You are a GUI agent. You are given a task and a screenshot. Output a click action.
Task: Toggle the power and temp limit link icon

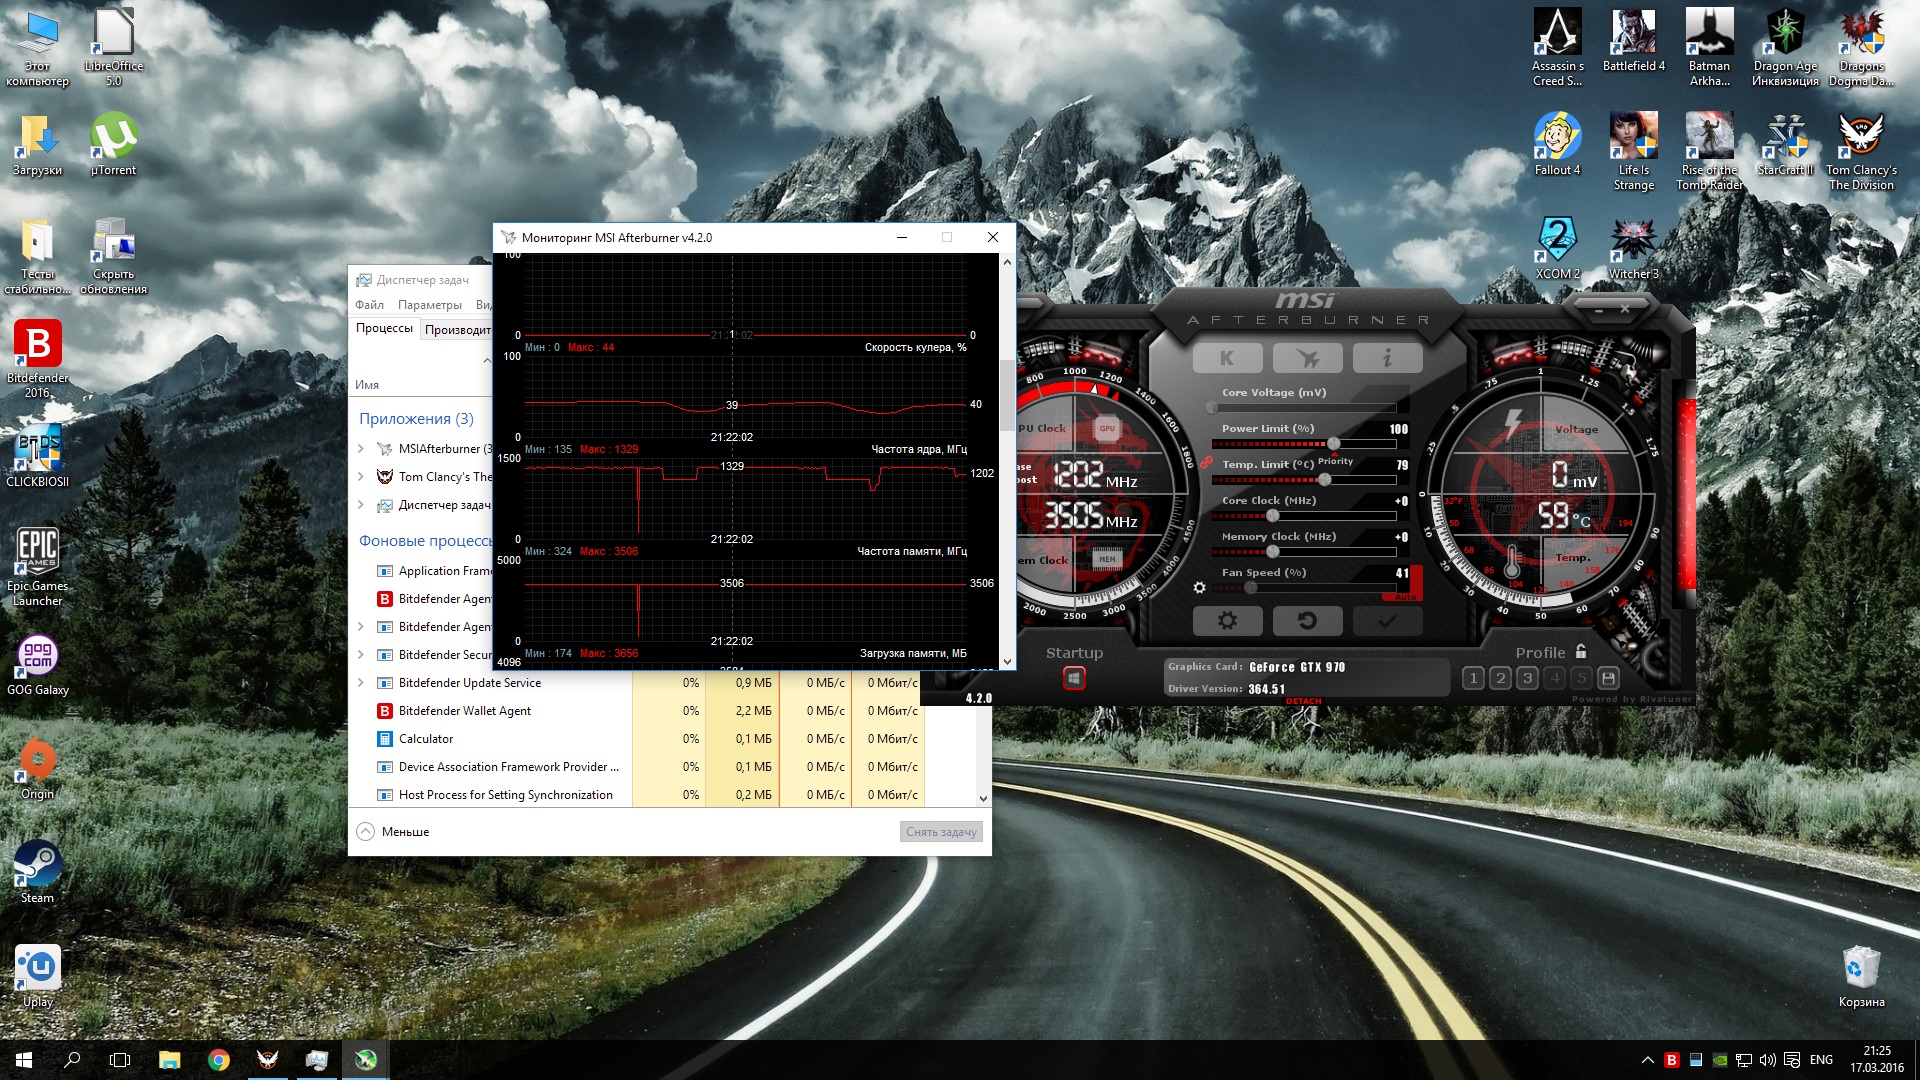click(x=1206, y=463)
